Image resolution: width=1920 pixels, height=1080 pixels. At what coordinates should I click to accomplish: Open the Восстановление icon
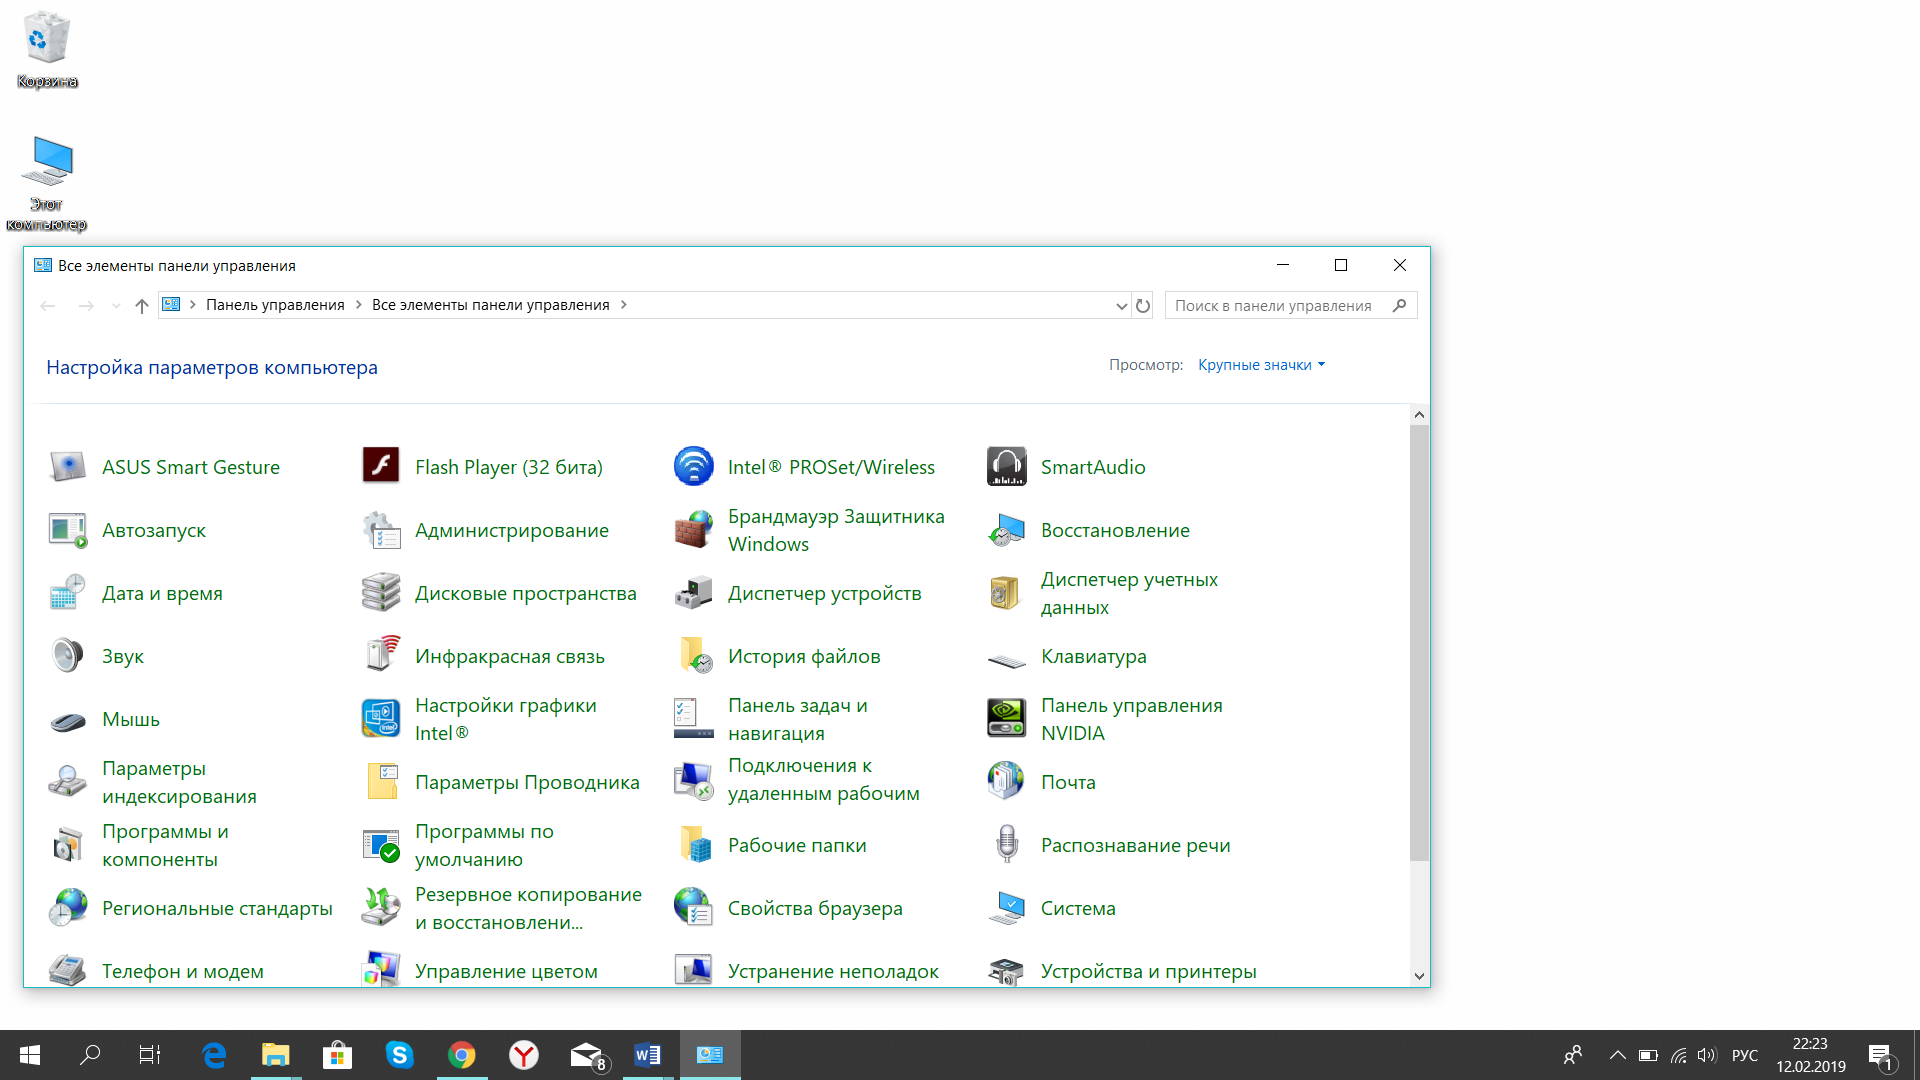pyautogui.click(x=1006, y=530)
